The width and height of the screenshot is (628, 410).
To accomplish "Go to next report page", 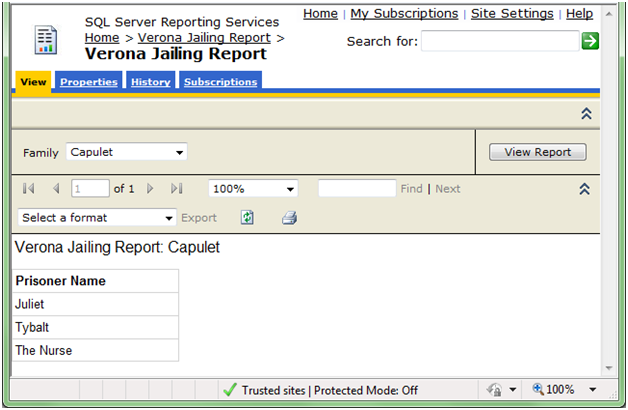I will (150, 188).
